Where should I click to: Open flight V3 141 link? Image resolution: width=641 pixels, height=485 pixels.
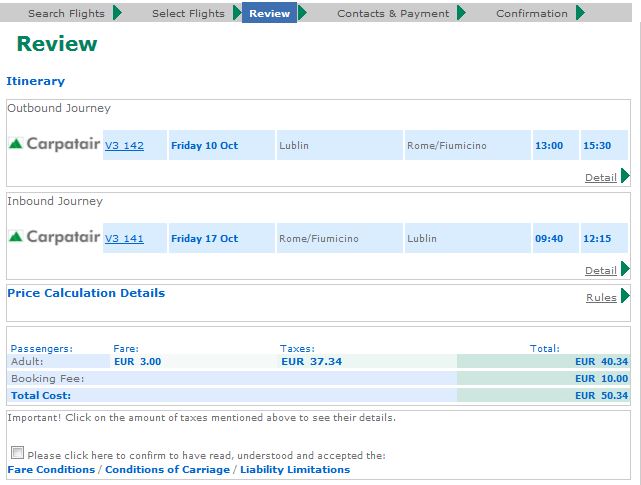[124, 238]
